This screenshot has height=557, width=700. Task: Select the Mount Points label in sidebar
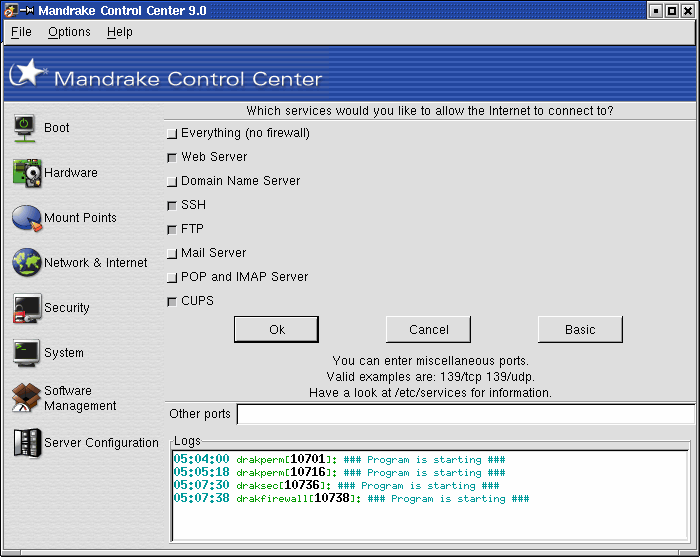80,218
